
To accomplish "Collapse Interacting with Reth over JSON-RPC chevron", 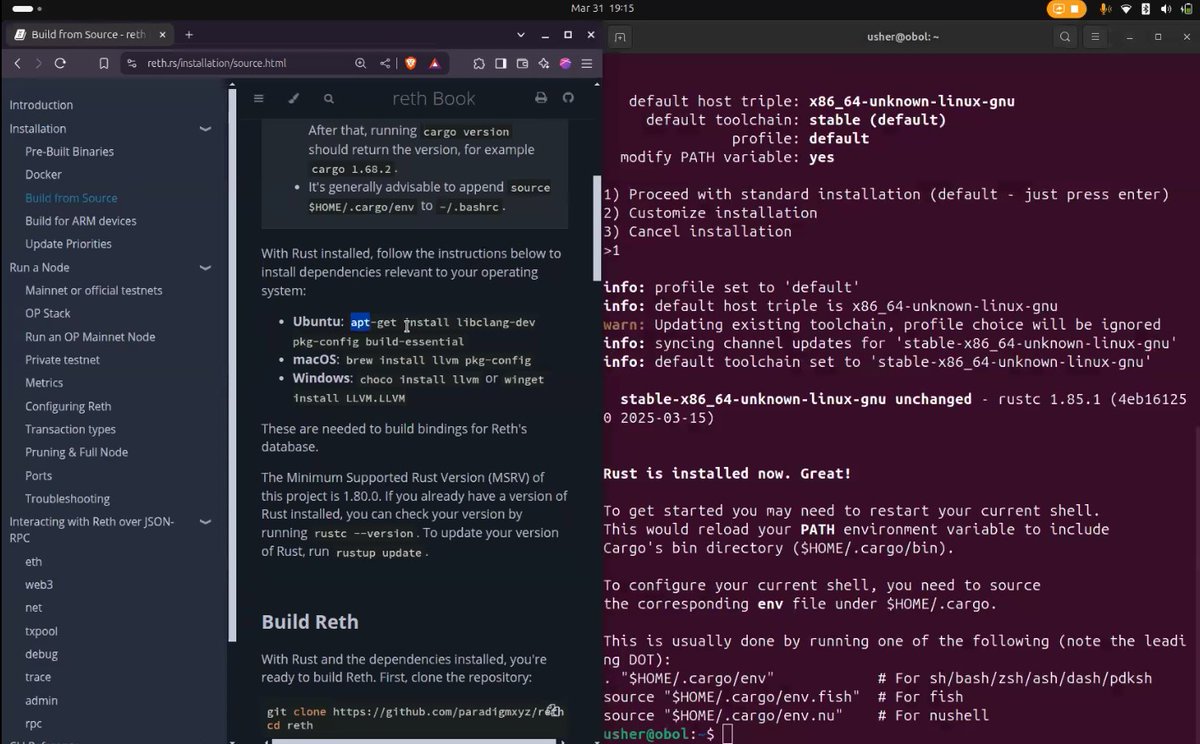I will coord(205,521).
